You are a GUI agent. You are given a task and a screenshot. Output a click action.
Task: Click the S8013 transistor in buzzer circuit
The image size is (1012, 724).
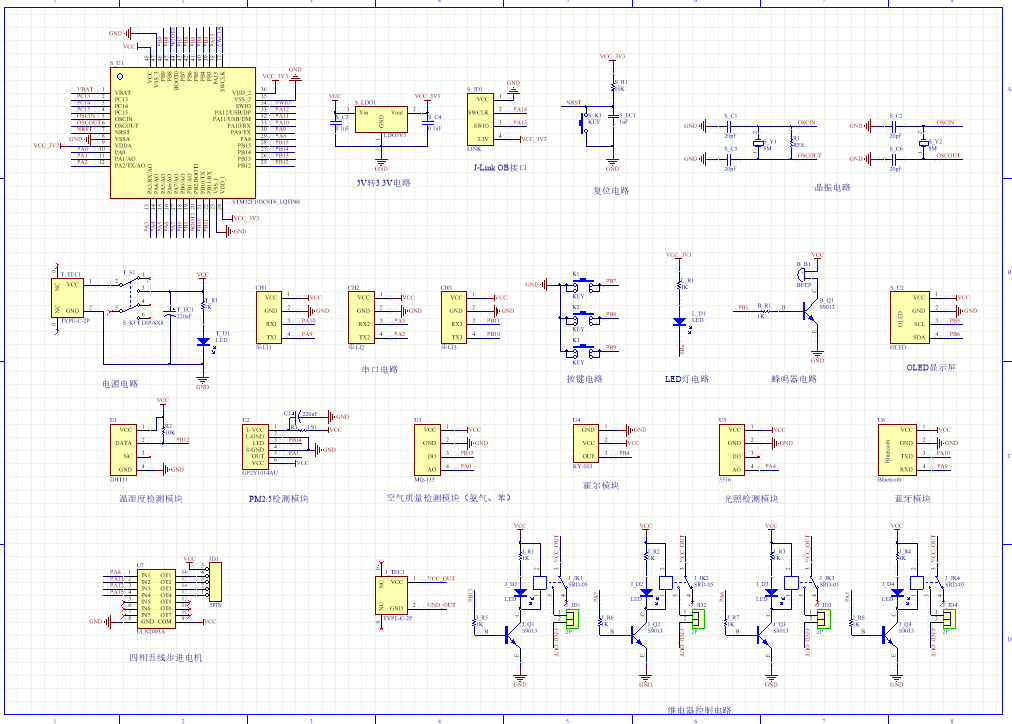coord(810,312)
